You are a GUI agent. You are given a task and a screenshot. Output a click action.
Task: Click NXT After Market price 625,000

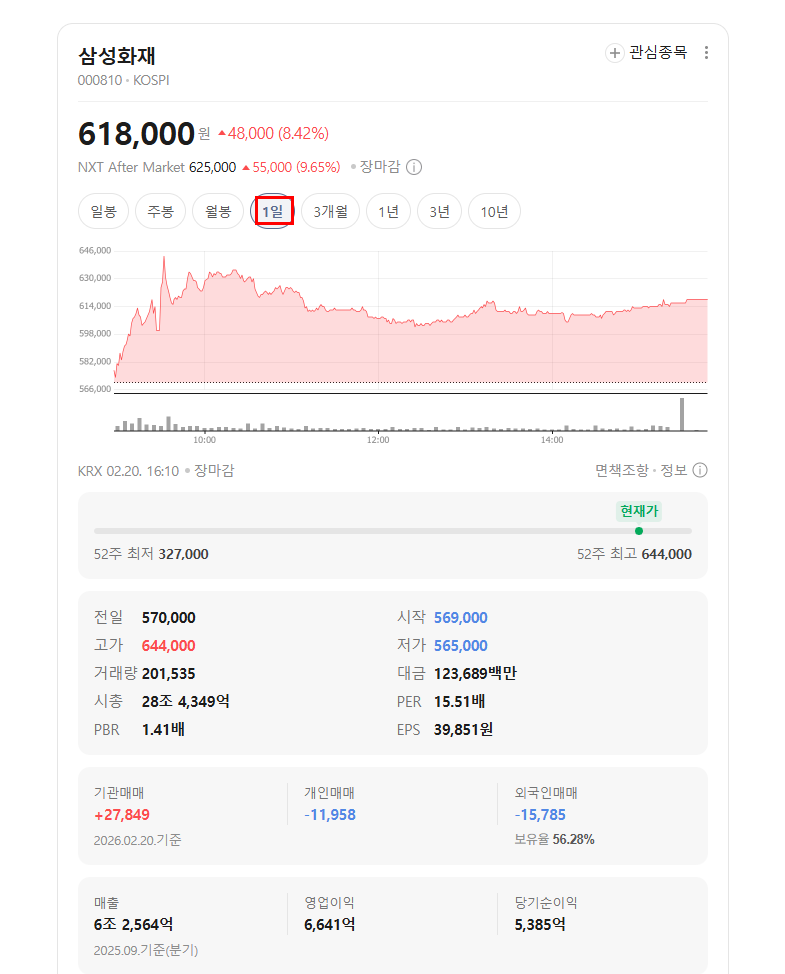tap(212, 167)
